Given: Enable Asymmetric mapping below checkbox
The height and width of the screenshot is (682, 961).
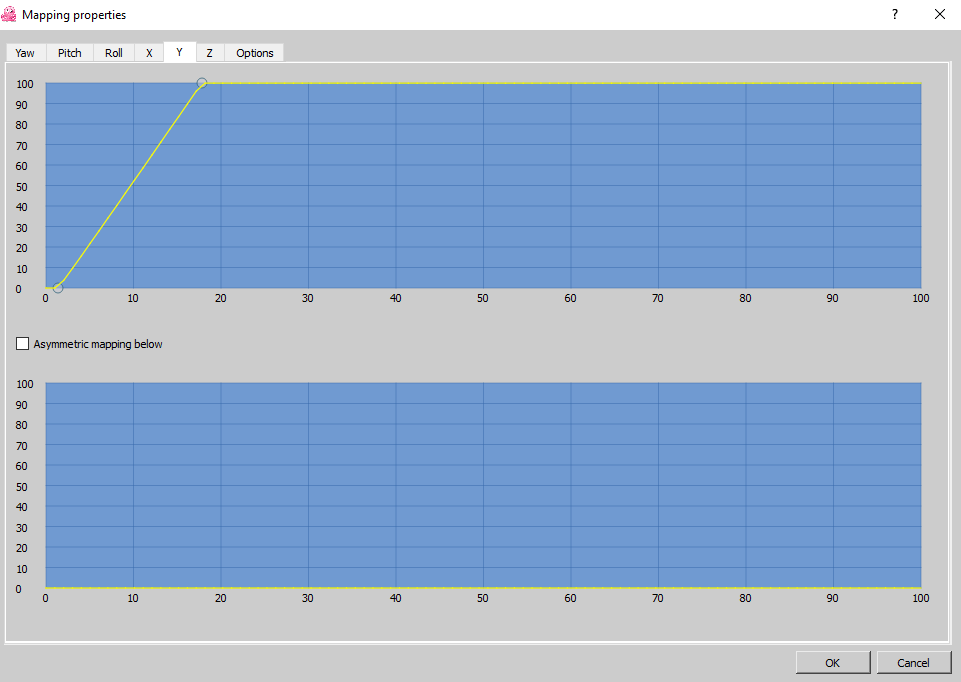Looking at the screenshot, I should point(23,344).
